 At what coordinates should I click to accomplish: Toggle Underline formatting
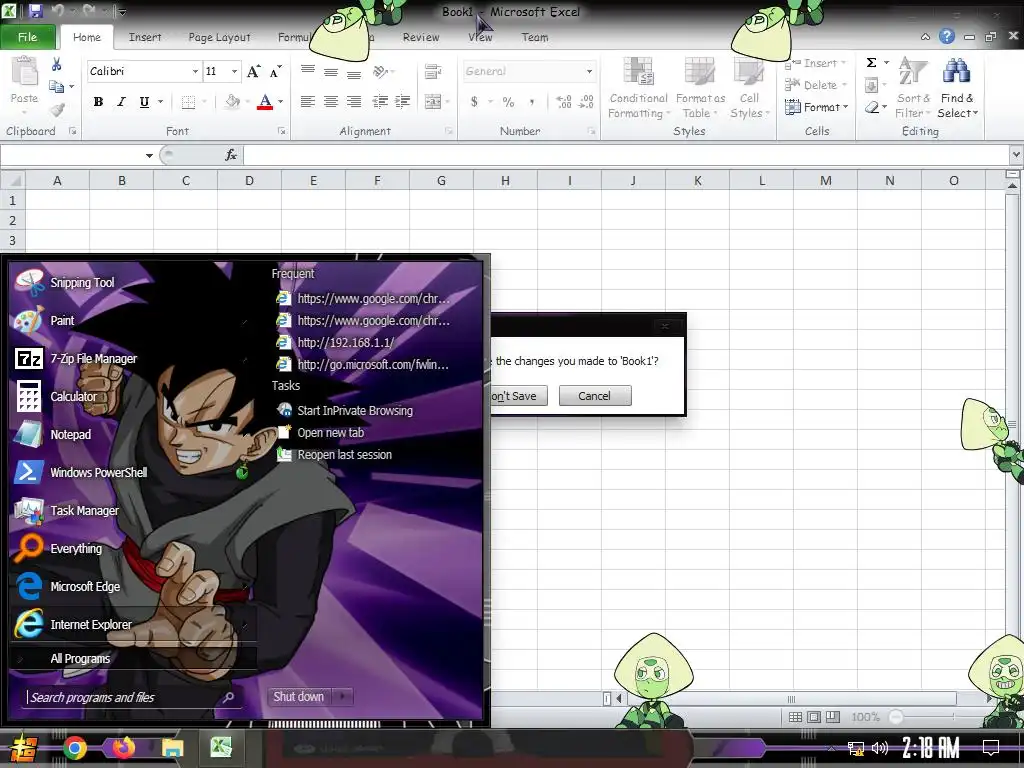click(144, 101)
